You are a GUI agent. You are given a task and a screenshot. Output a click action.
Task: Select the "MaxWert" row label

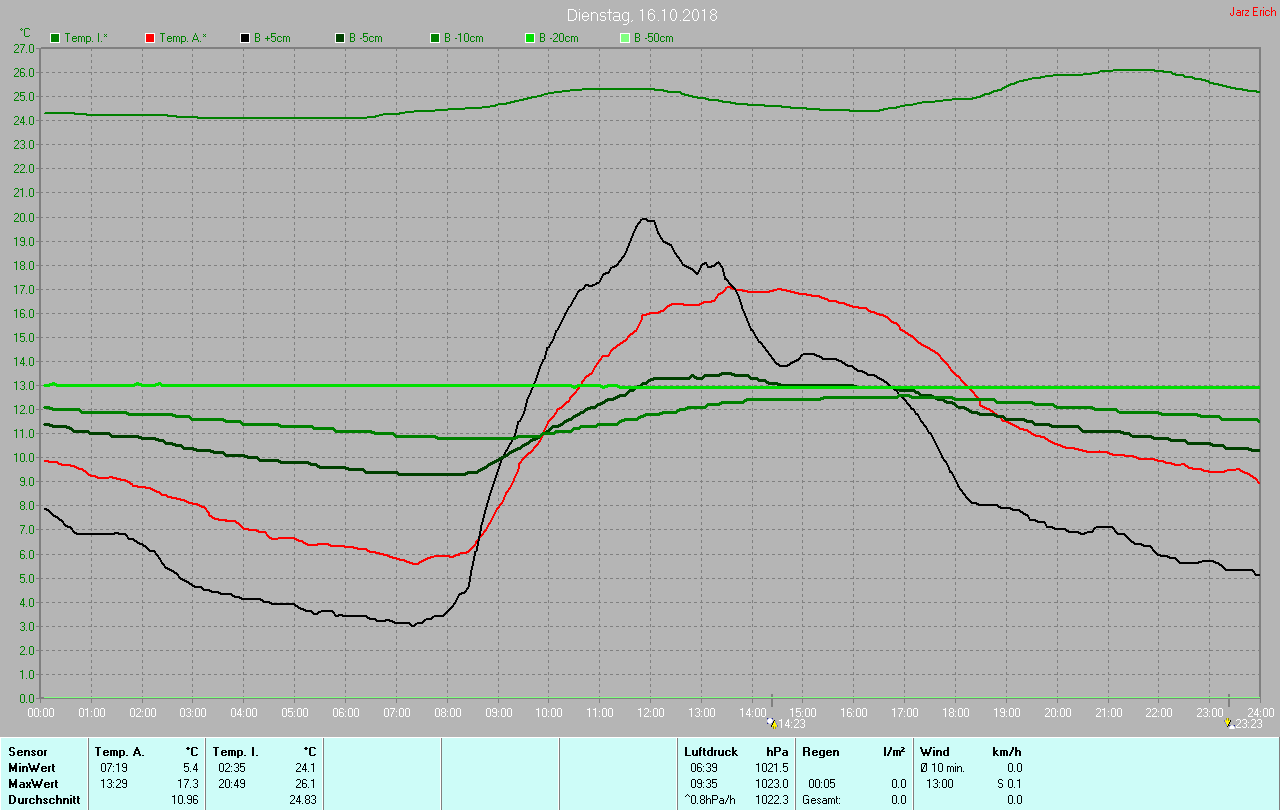pos(32,784)
